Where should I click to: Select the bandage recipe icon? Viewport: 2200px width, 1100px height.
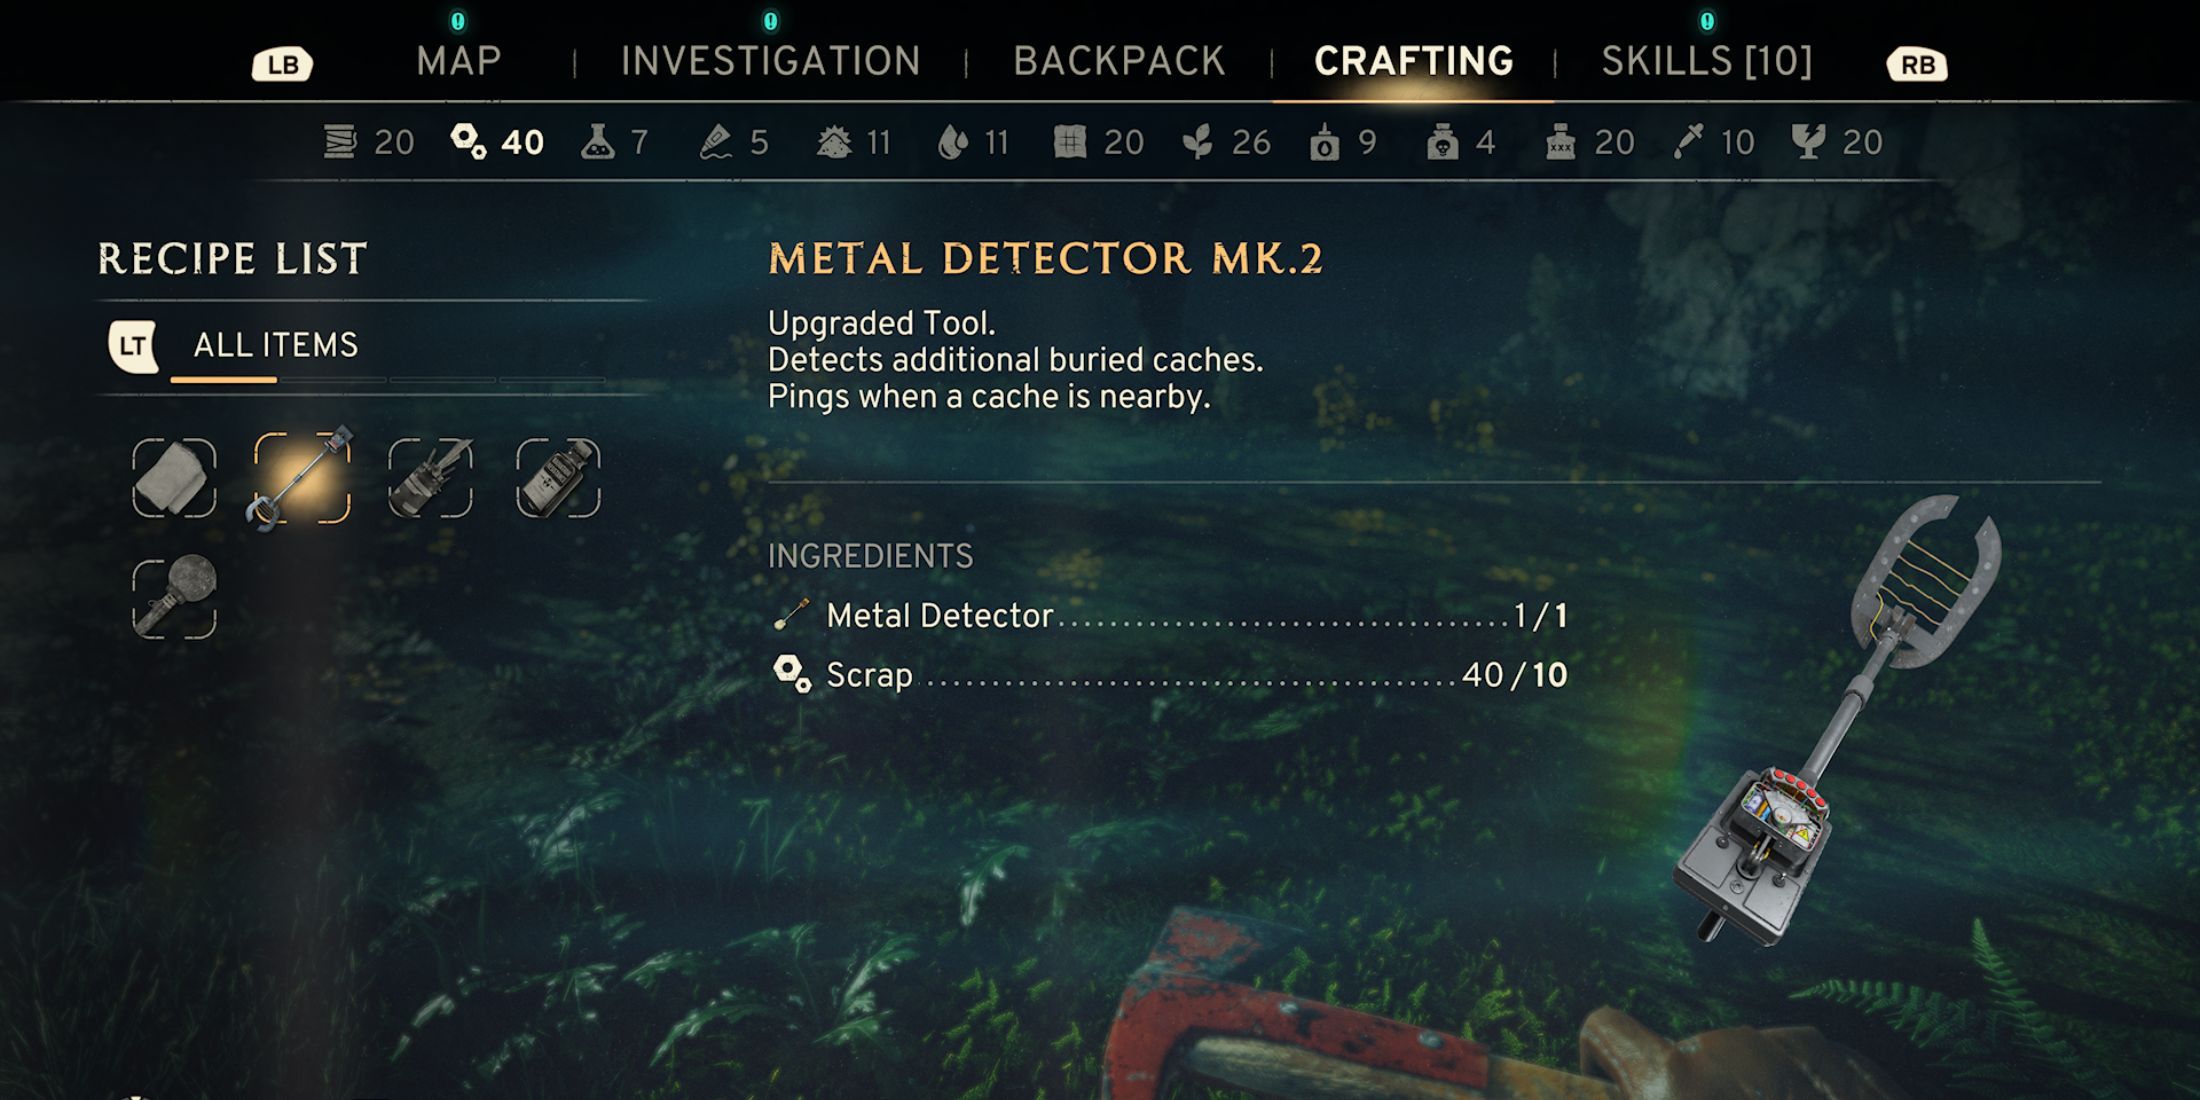[x=174, y=478]
